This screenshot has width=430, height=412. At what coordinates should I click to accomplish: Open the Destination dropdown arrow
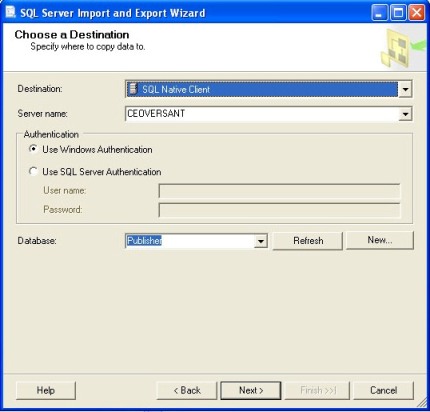(405, 89)
